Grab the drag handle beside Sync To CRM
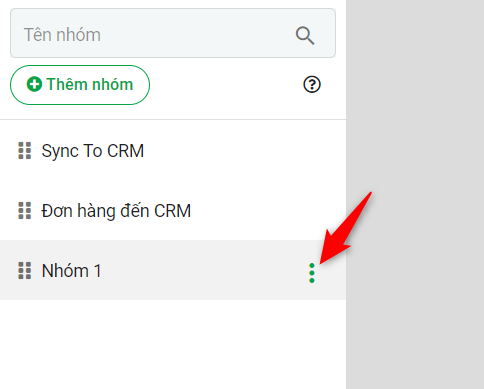 point(25,151)
